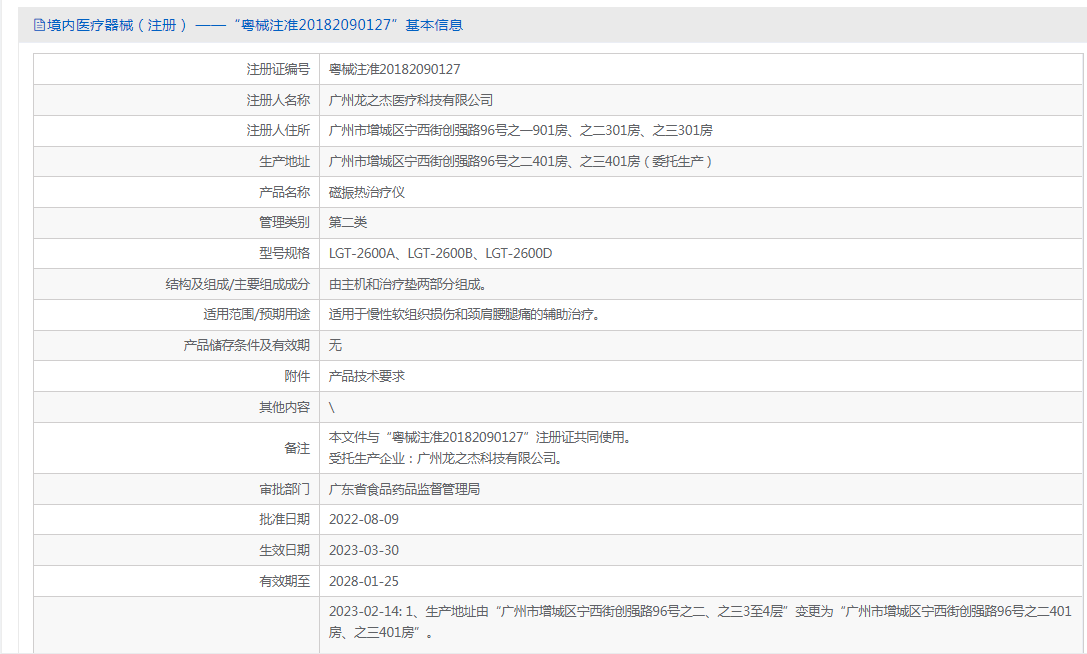Screen dimensions: 1087x654
Task: Click the 产品储存条件及有效期 row label
Action: pyautogui.click(x=246, y=345)
